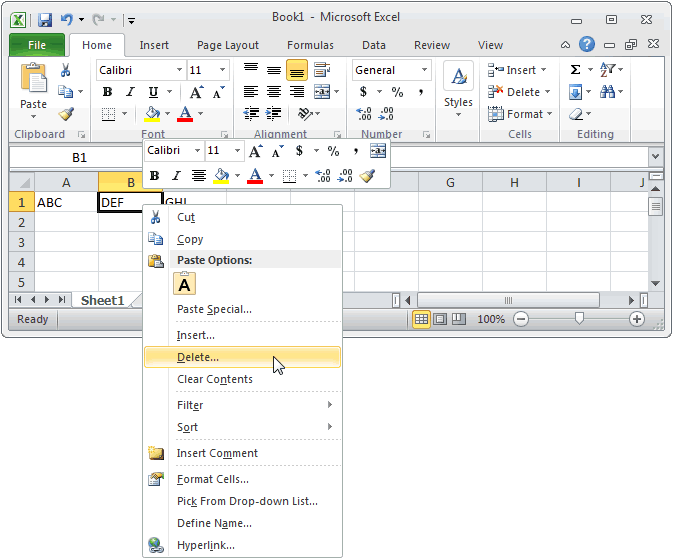Minimize the ribbon with the caret icon

pyautogui.click(x=566, y=45)
